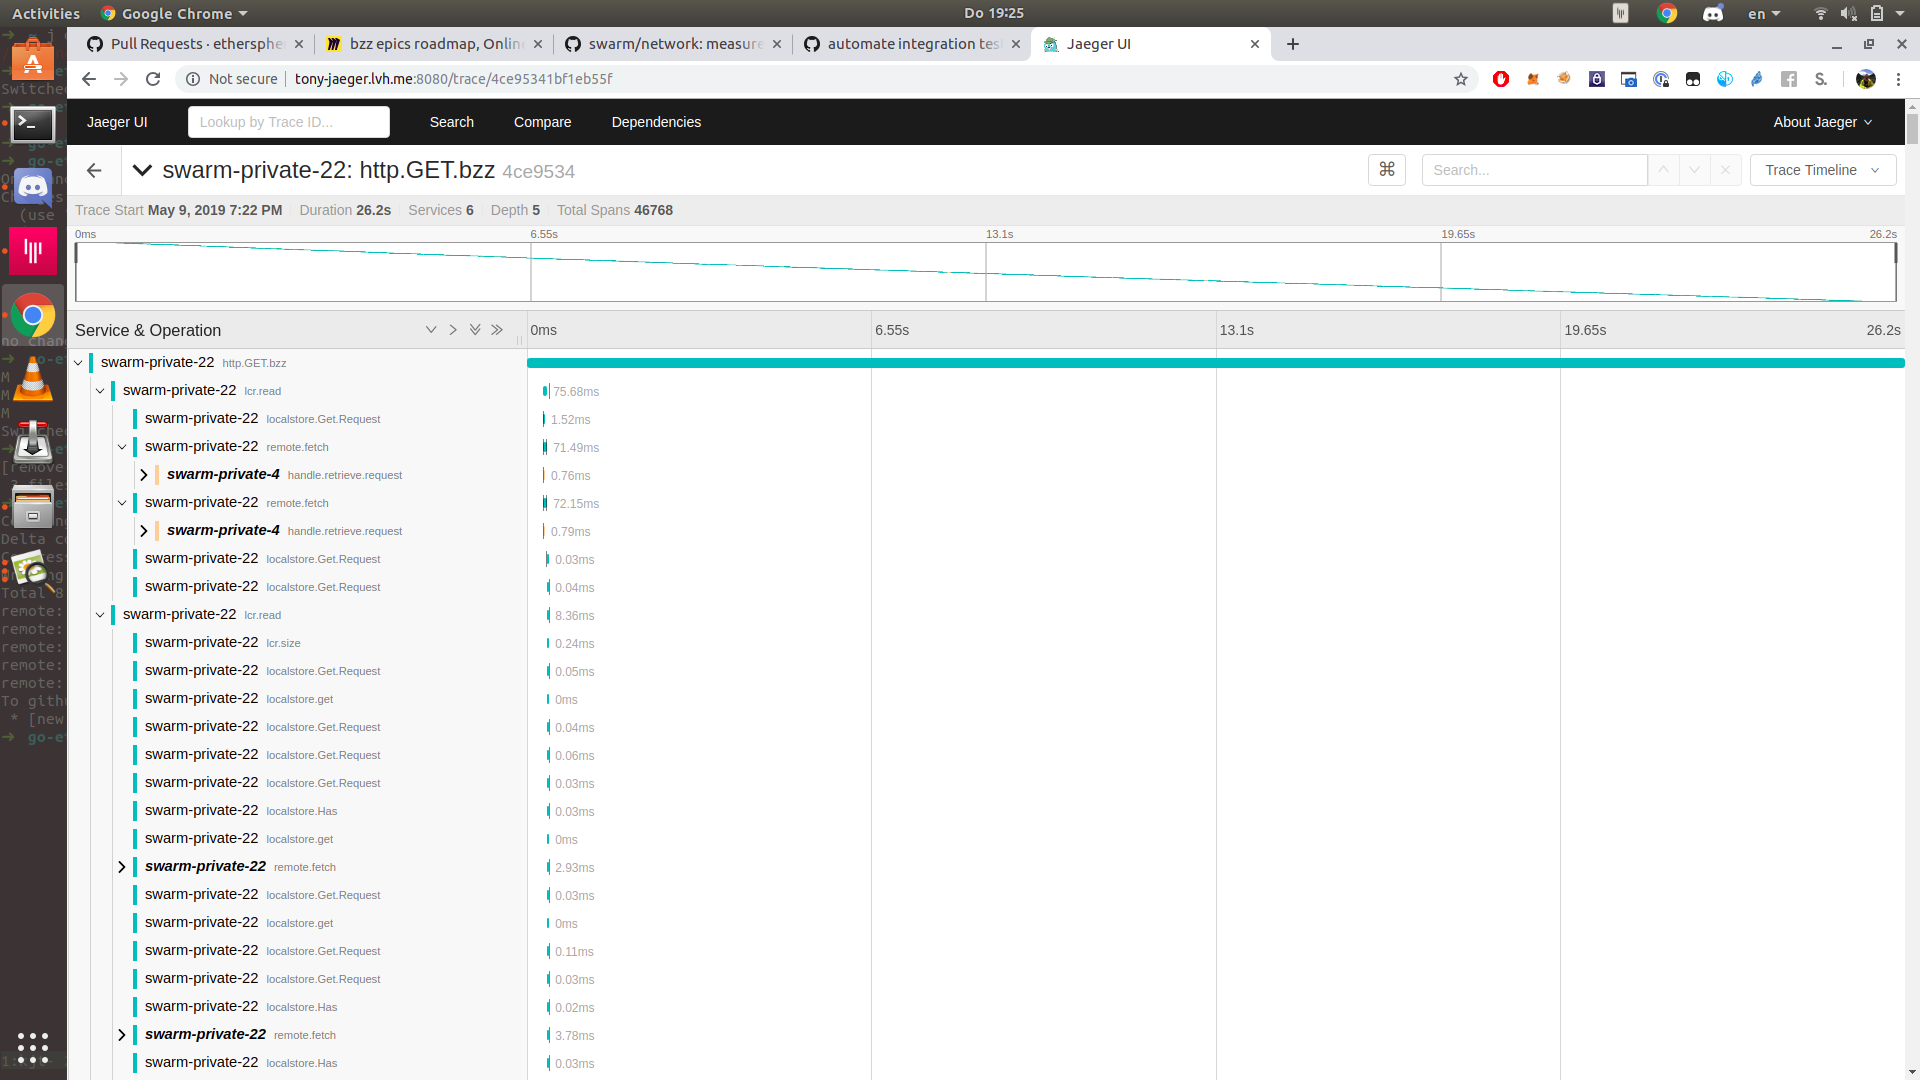Switch to the swarm/network GitHub tab
This screenshot has height=1080, width=1920.
pyautogui.click(x=674, y=44)
